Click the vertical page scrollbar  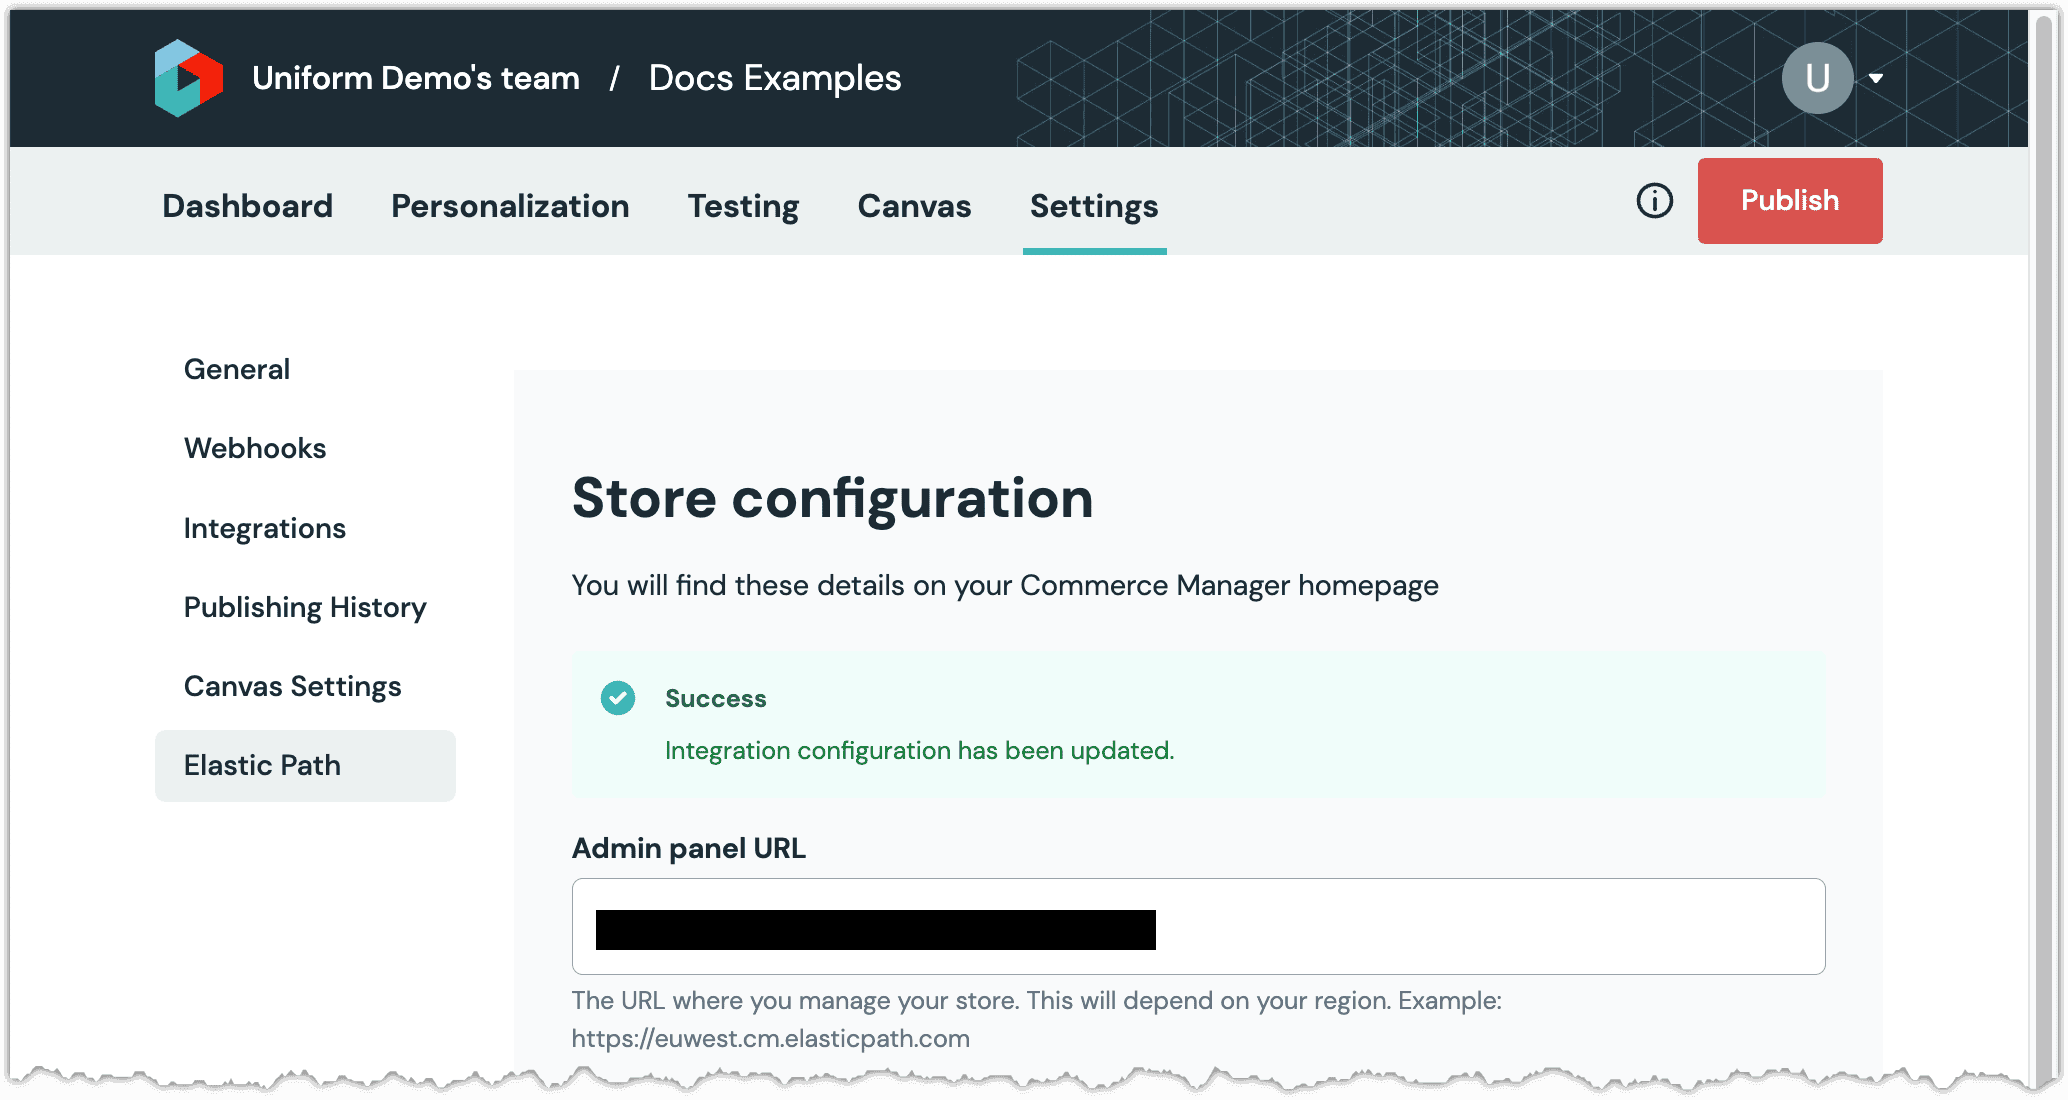(x=2046, y=550)
